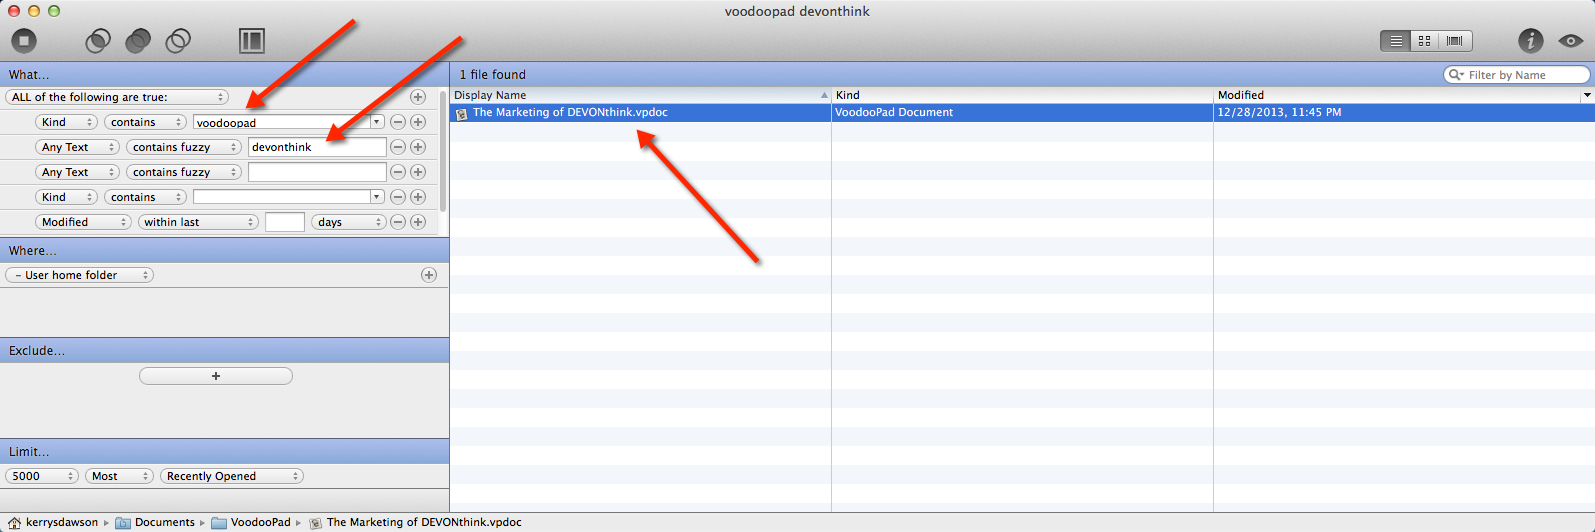Click the third overlapping-circles toolbar icon
Screen dimensions: 1595x532
pyautogui.click(x=178, y=41)
